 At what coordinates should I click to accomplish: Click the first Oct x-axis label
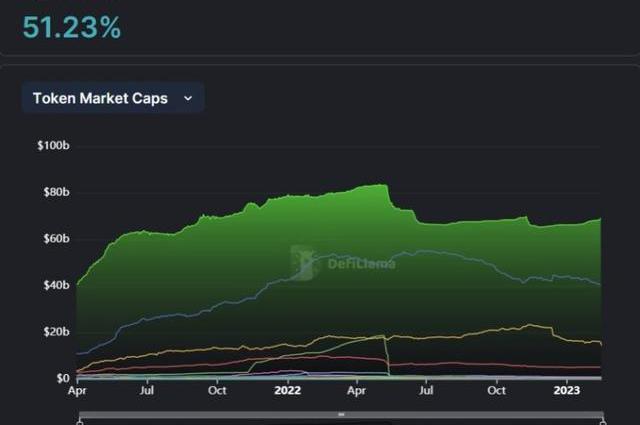coord(217,393)
